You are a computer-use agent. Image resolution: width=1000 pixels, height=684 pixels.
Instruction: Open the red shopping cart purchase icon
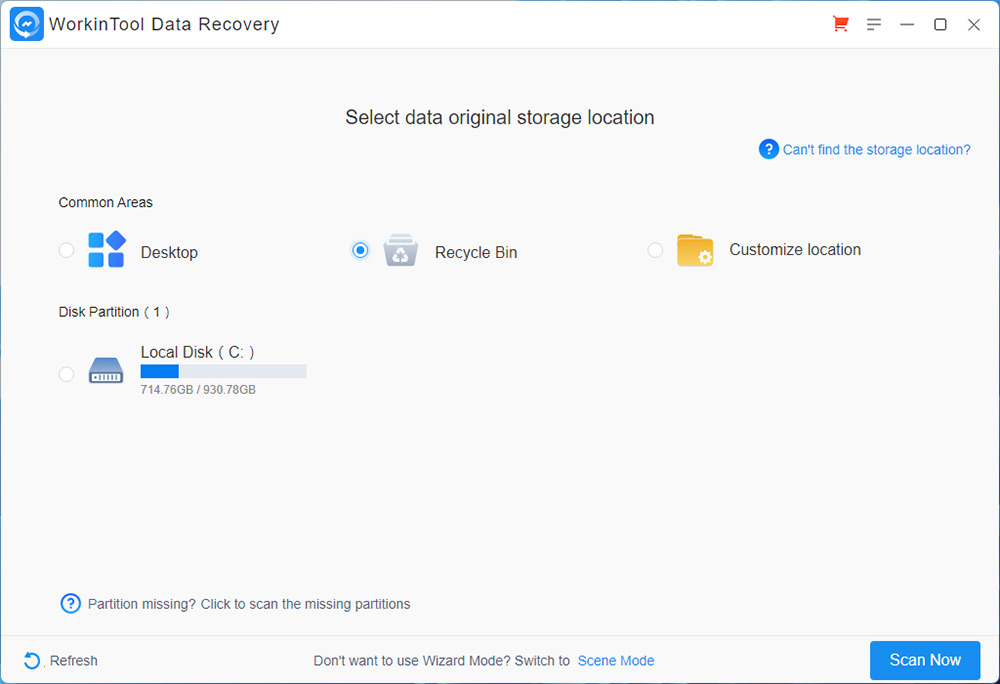pos(841,24)
